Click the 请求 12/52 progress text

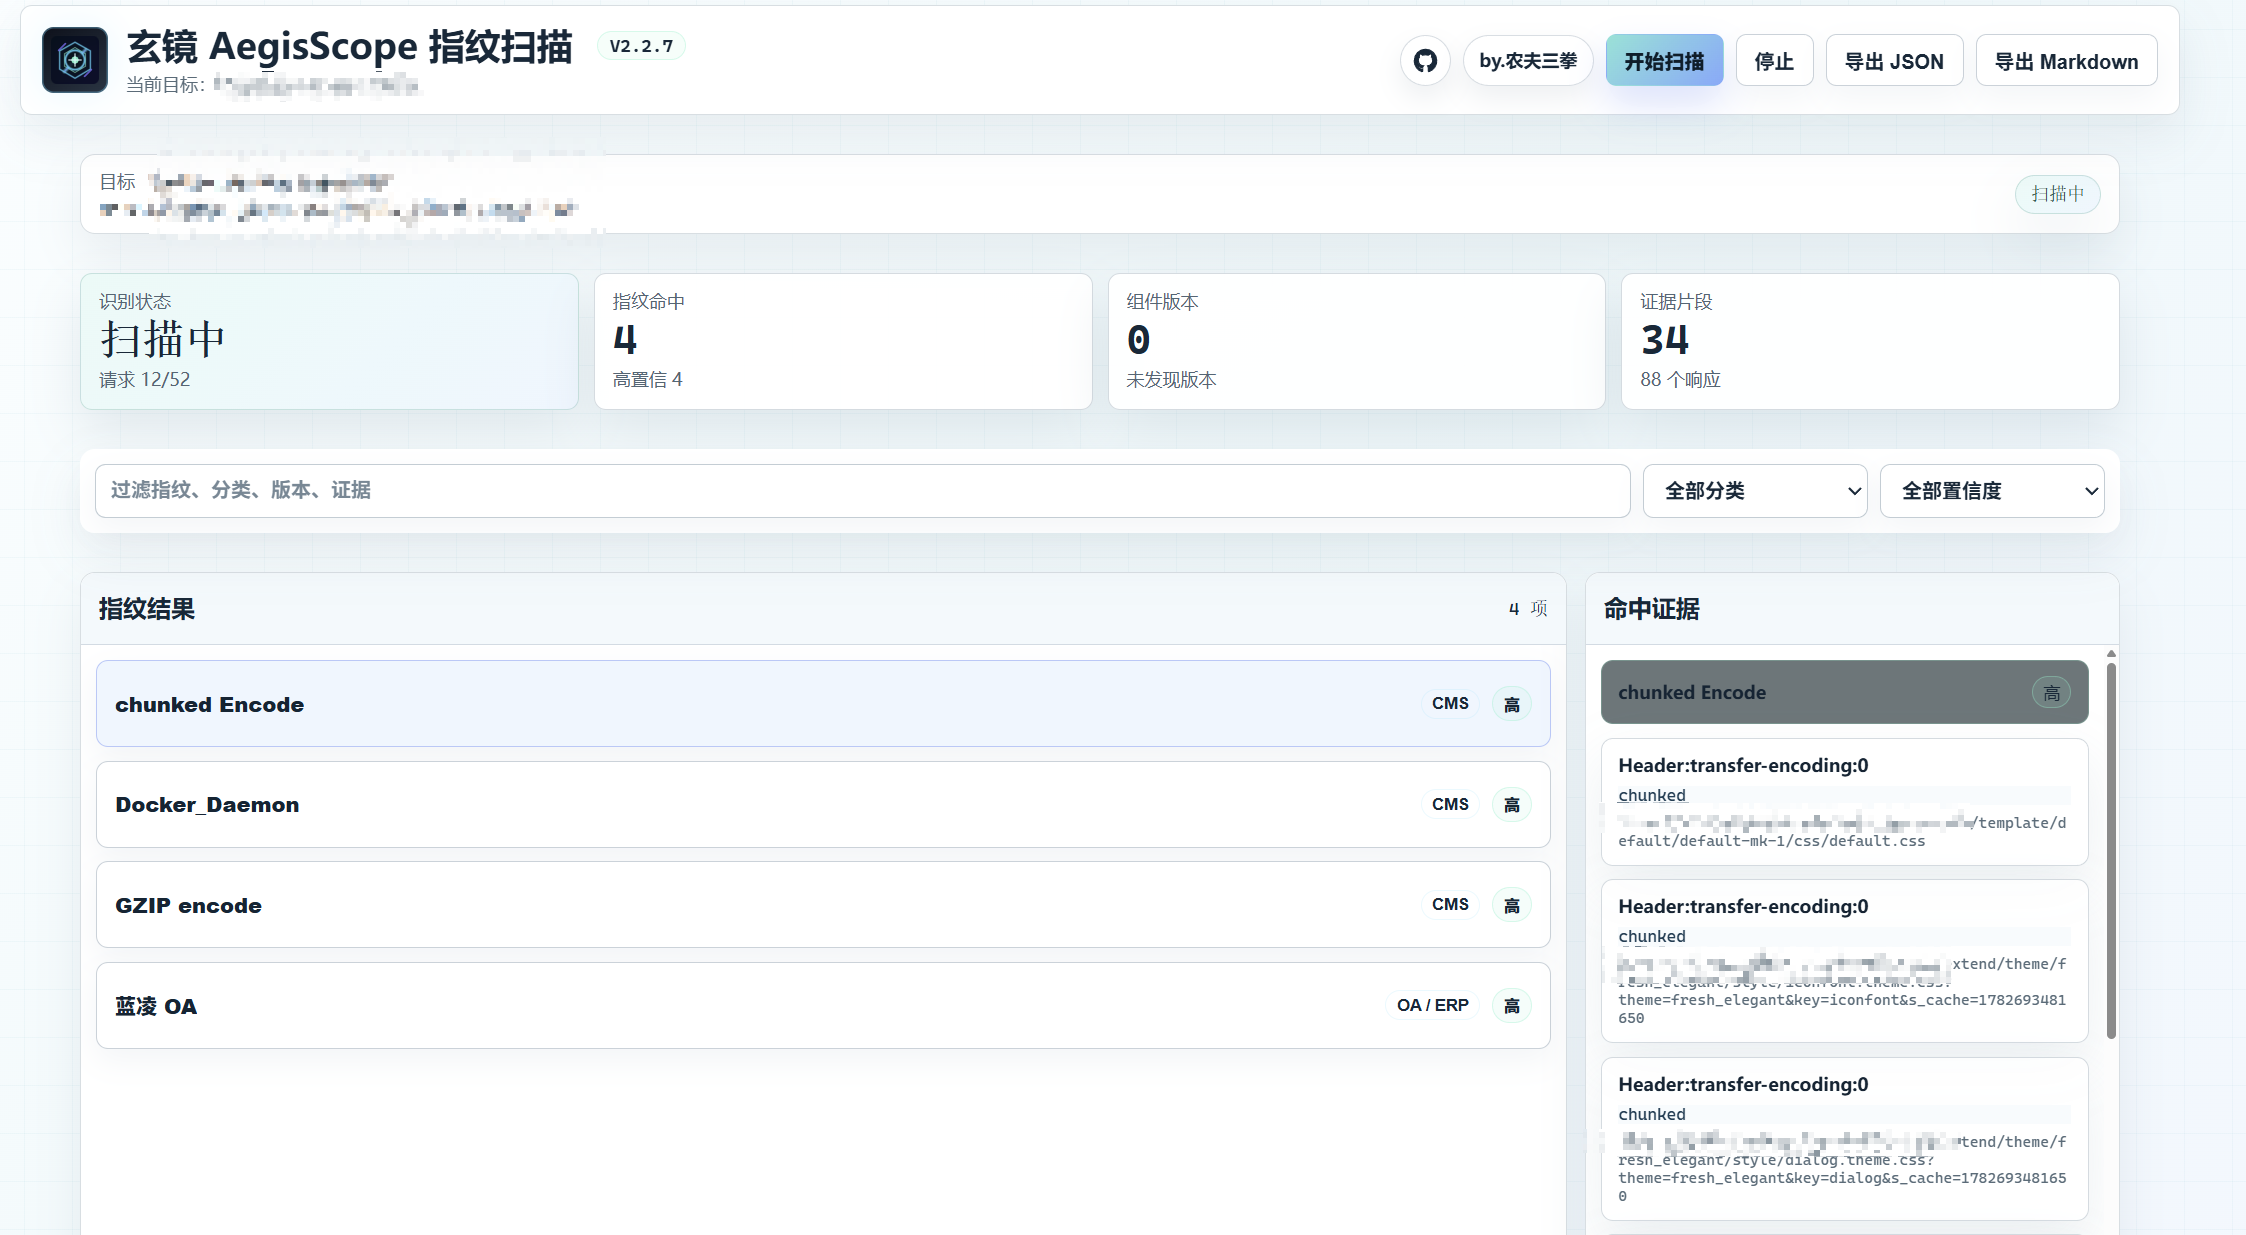145,380
